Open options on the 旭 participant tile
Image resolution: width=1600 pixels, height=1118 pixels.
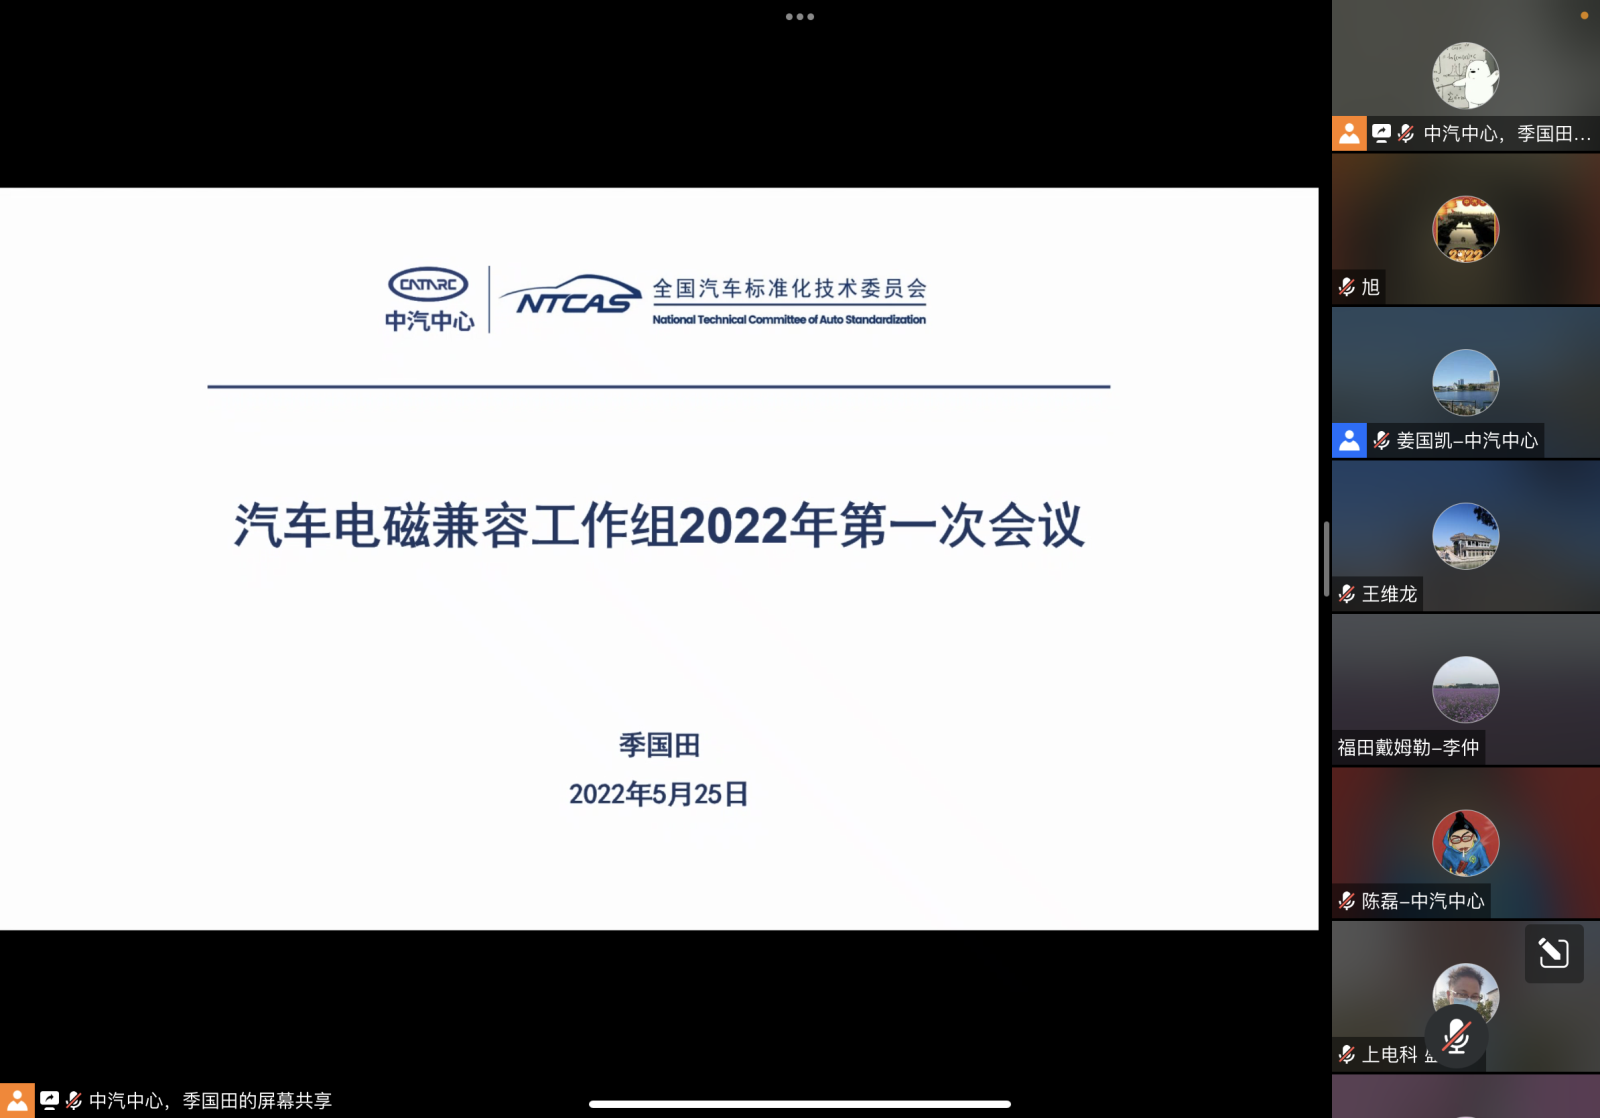1465,228
